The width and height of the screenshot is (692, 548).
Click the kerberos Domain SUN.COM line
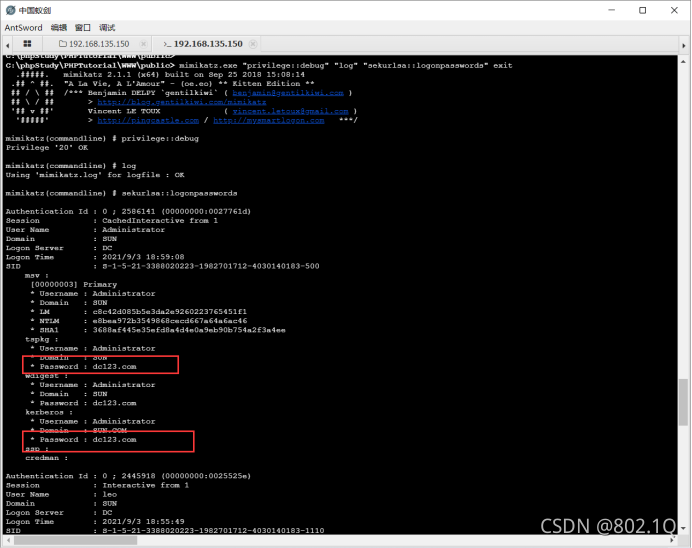point(79,430)
